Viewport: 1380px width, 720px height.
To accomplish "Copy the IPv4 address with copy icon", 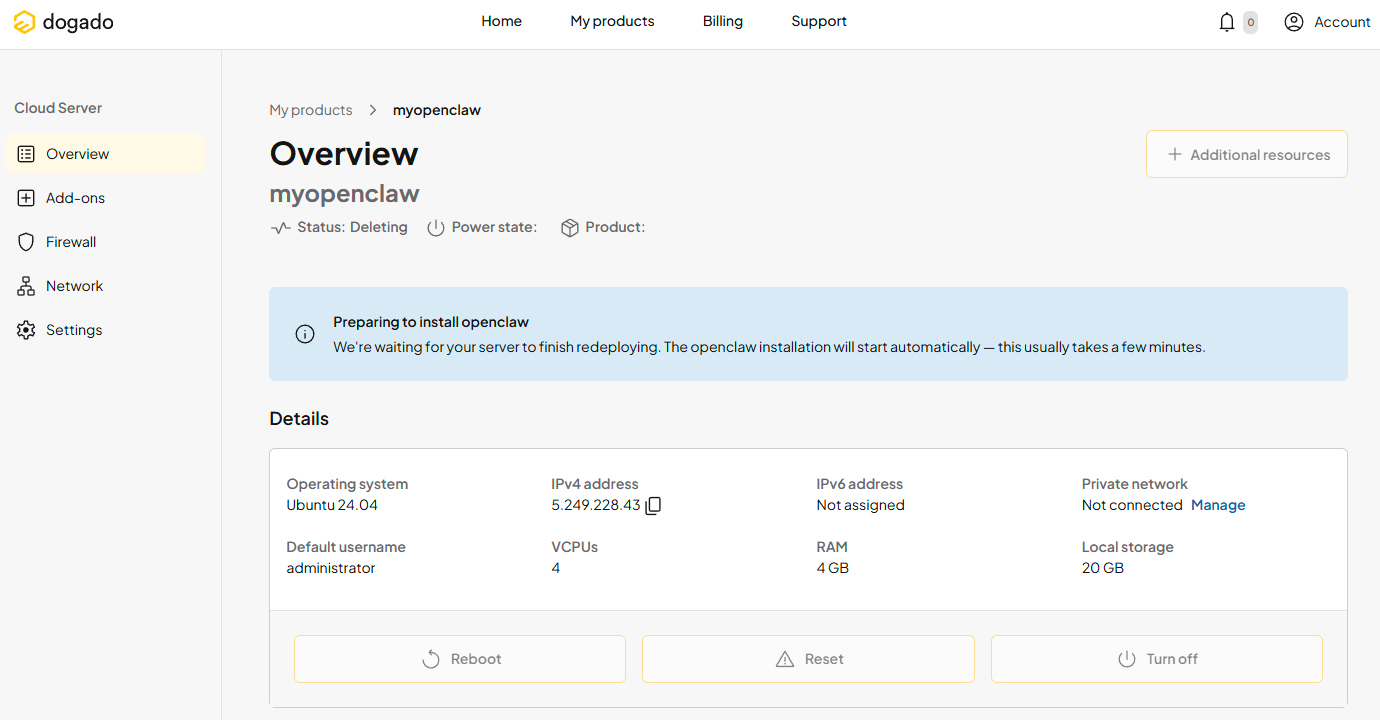I will click(x=653, y=505).
